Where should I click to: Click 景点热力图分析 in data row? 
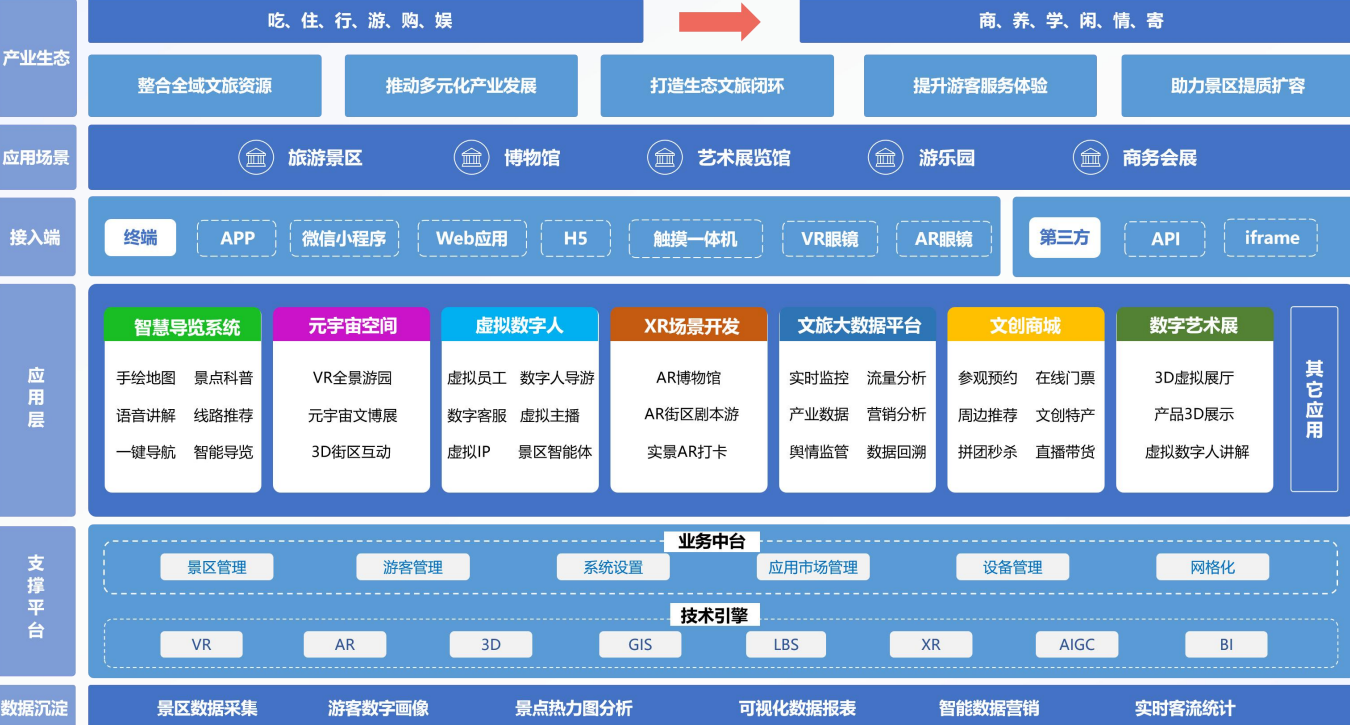click(573, 708)
